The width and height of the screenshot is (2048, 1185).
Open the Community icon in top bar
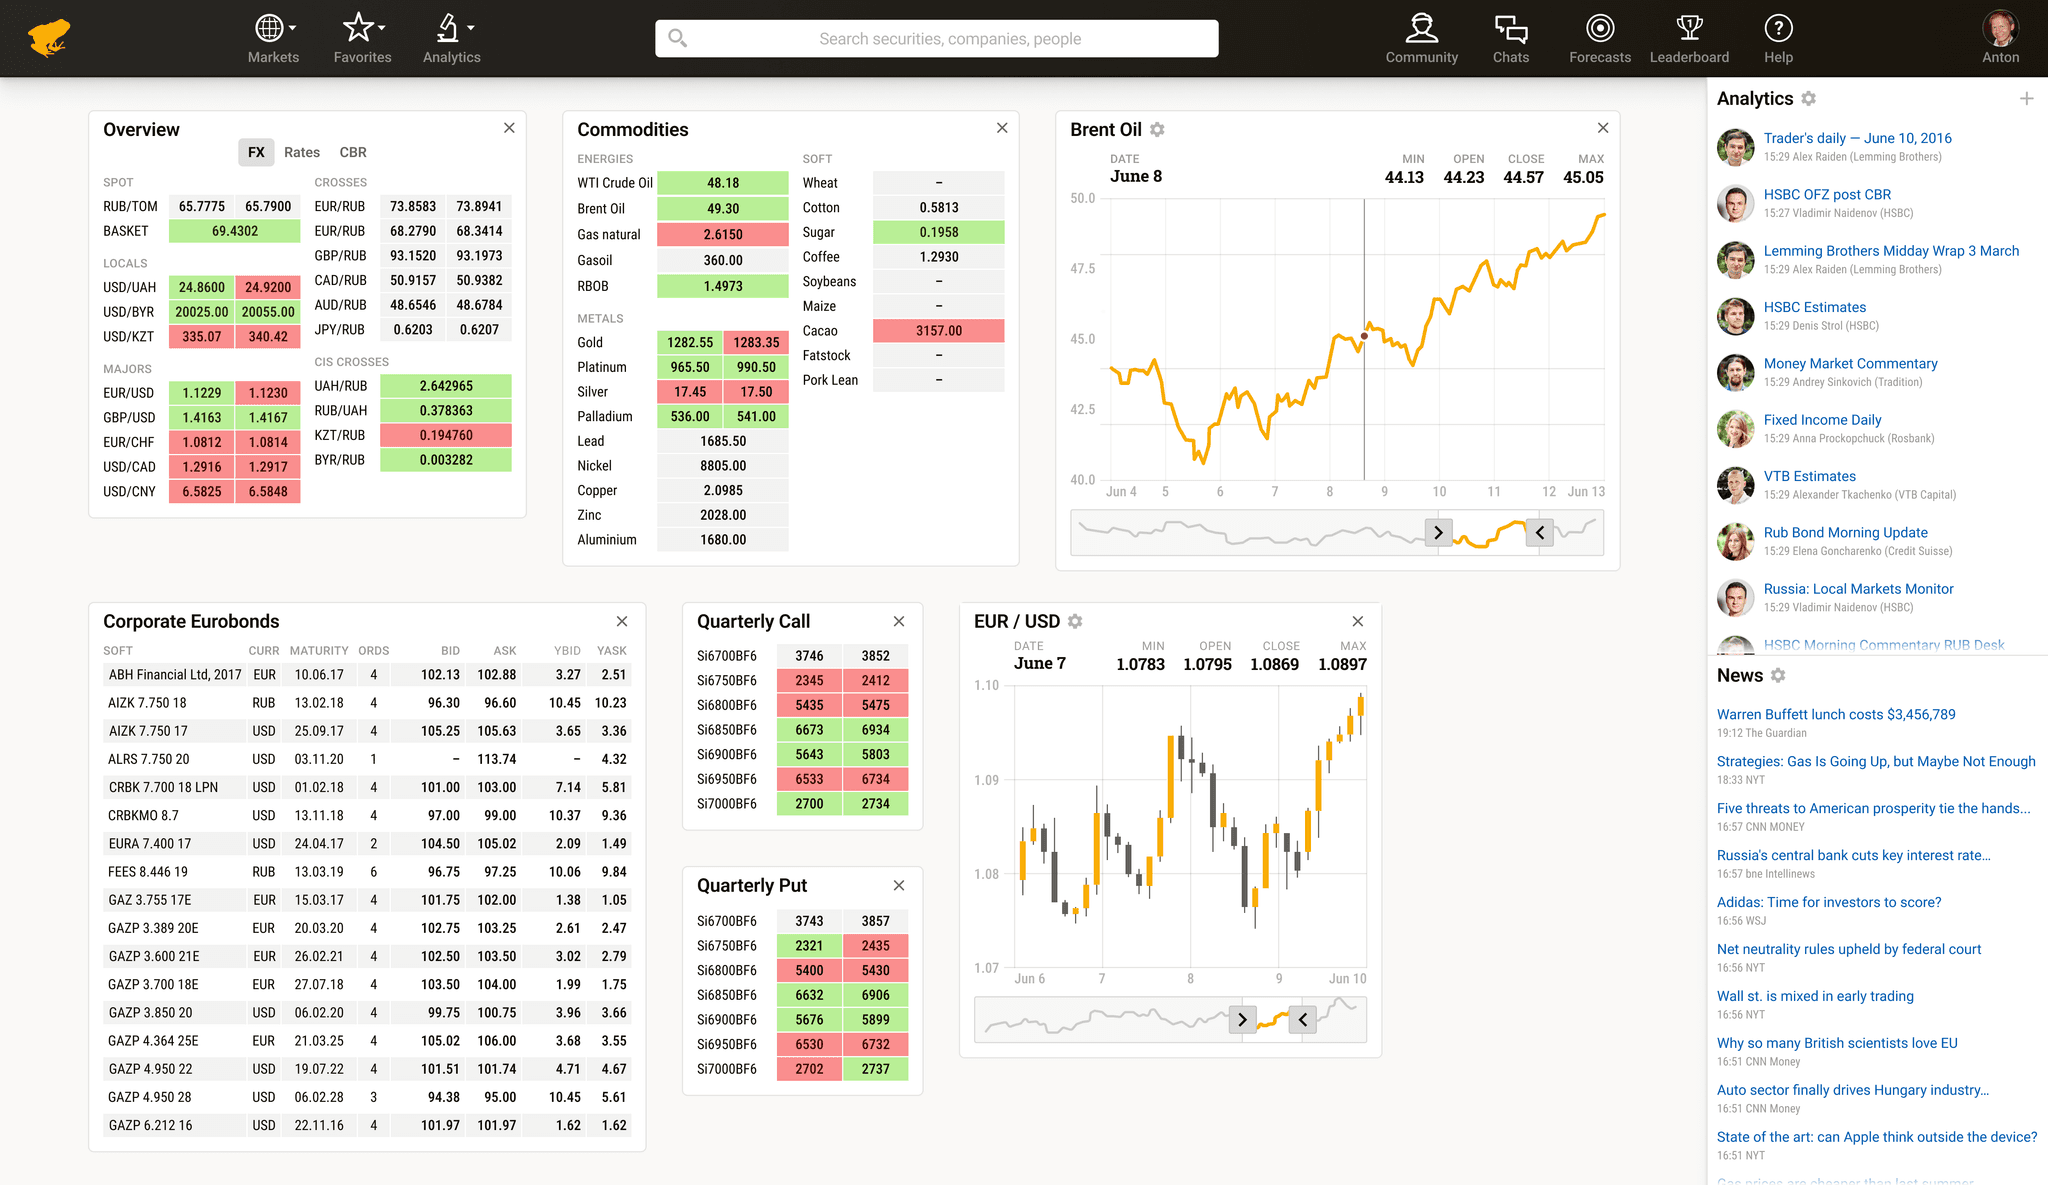coord(1421,29)
